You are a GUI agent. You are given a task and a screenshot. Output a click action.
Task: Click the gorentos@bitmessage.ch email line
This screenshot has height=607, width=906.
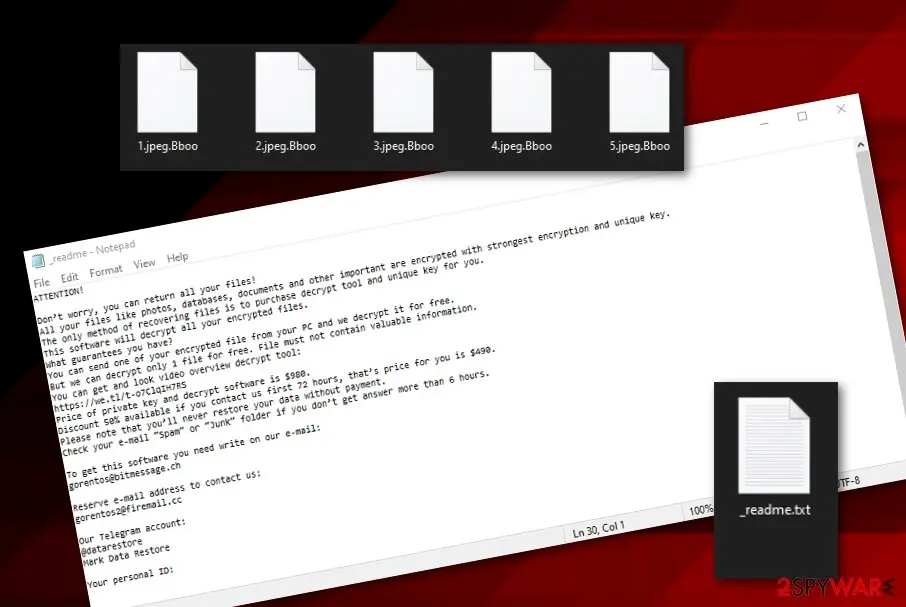click(125, 476)
